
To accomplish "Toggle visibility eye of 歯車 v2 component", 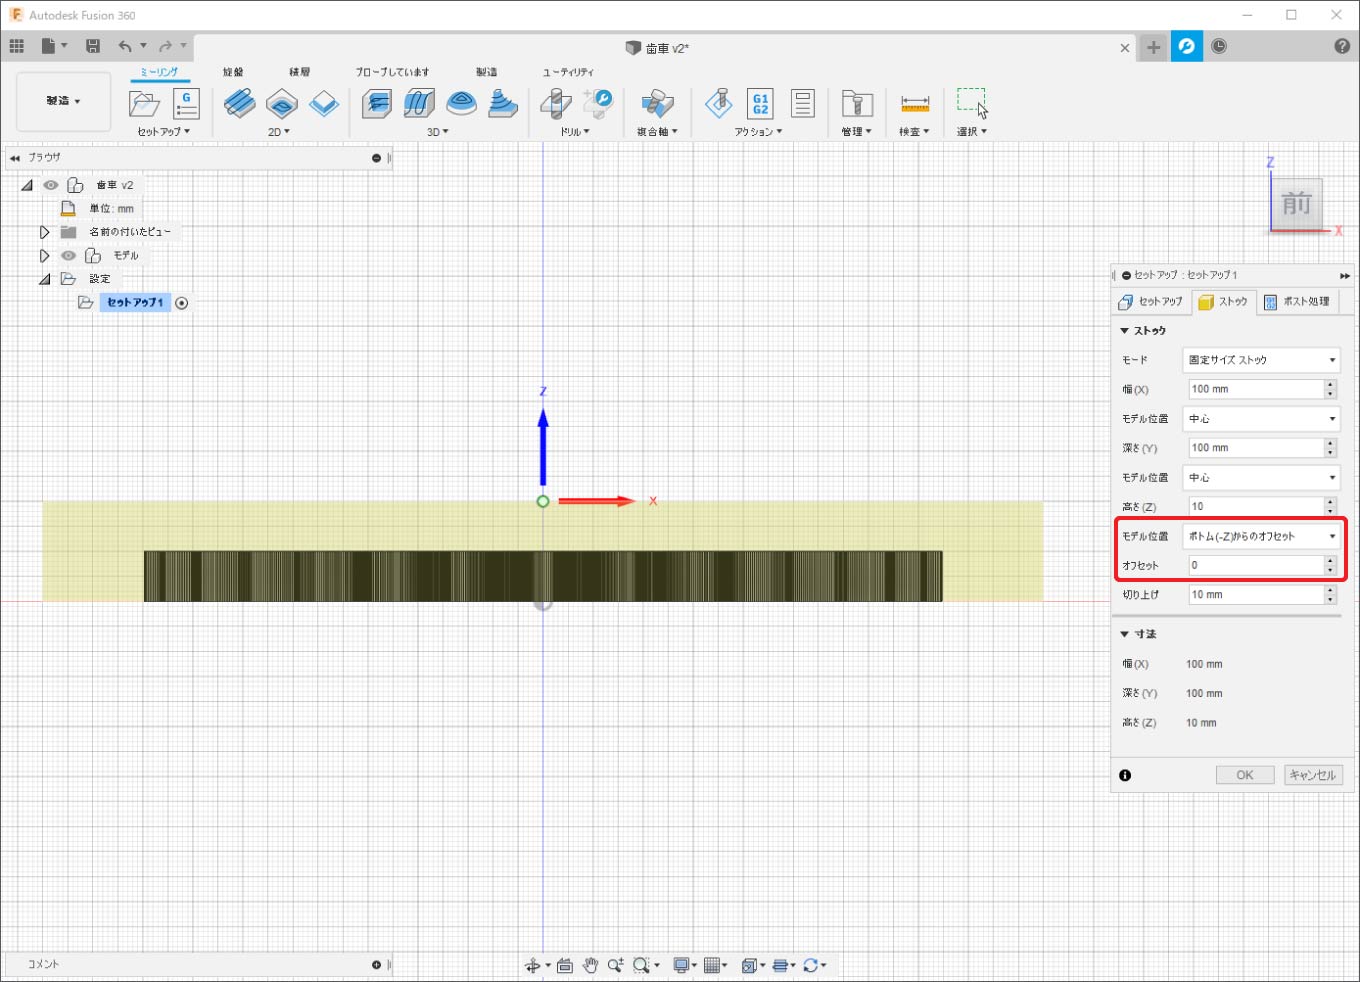I will click(x=51, y=185).
